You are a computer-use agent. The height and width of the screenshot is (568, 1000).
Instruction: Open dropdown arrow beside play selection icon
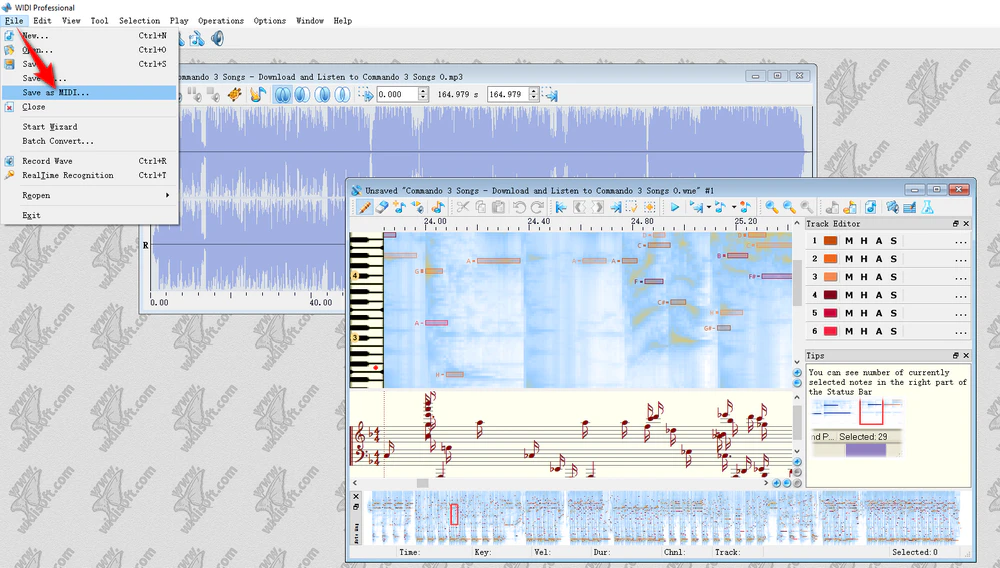pos(709,207)
